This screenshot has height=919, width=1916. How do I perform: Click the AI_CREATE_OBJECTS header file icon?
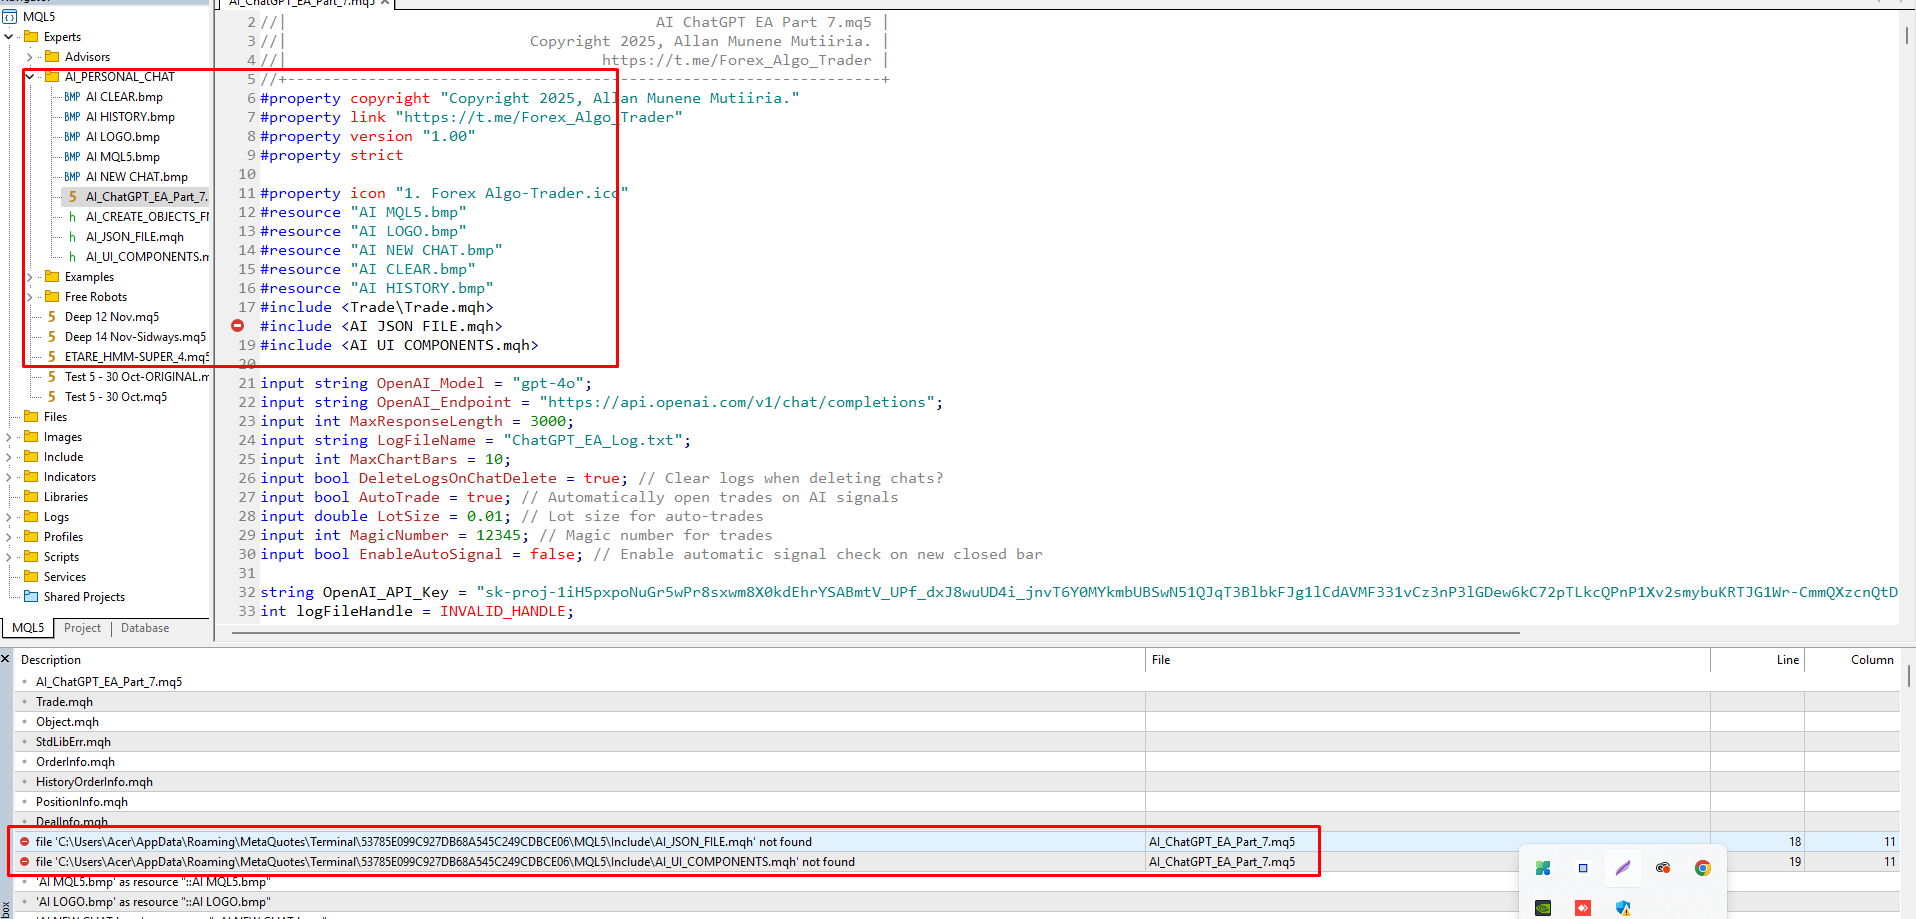coord(72,216)
